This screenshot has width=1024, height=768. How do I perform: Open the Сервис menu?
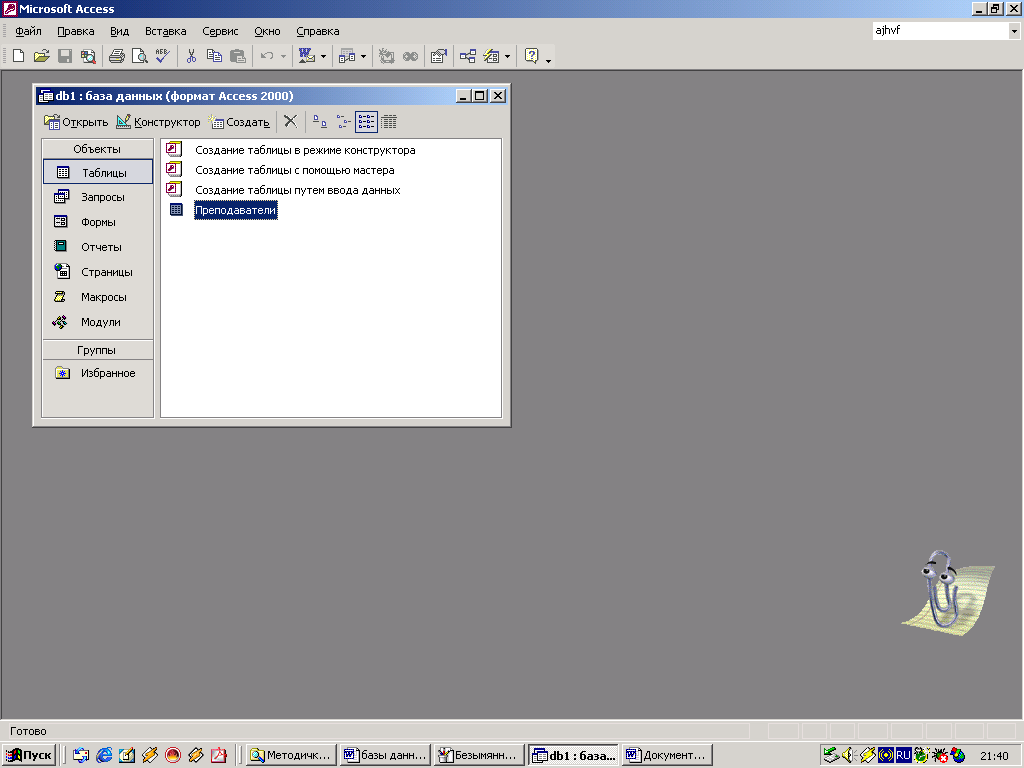coord(220,31)
